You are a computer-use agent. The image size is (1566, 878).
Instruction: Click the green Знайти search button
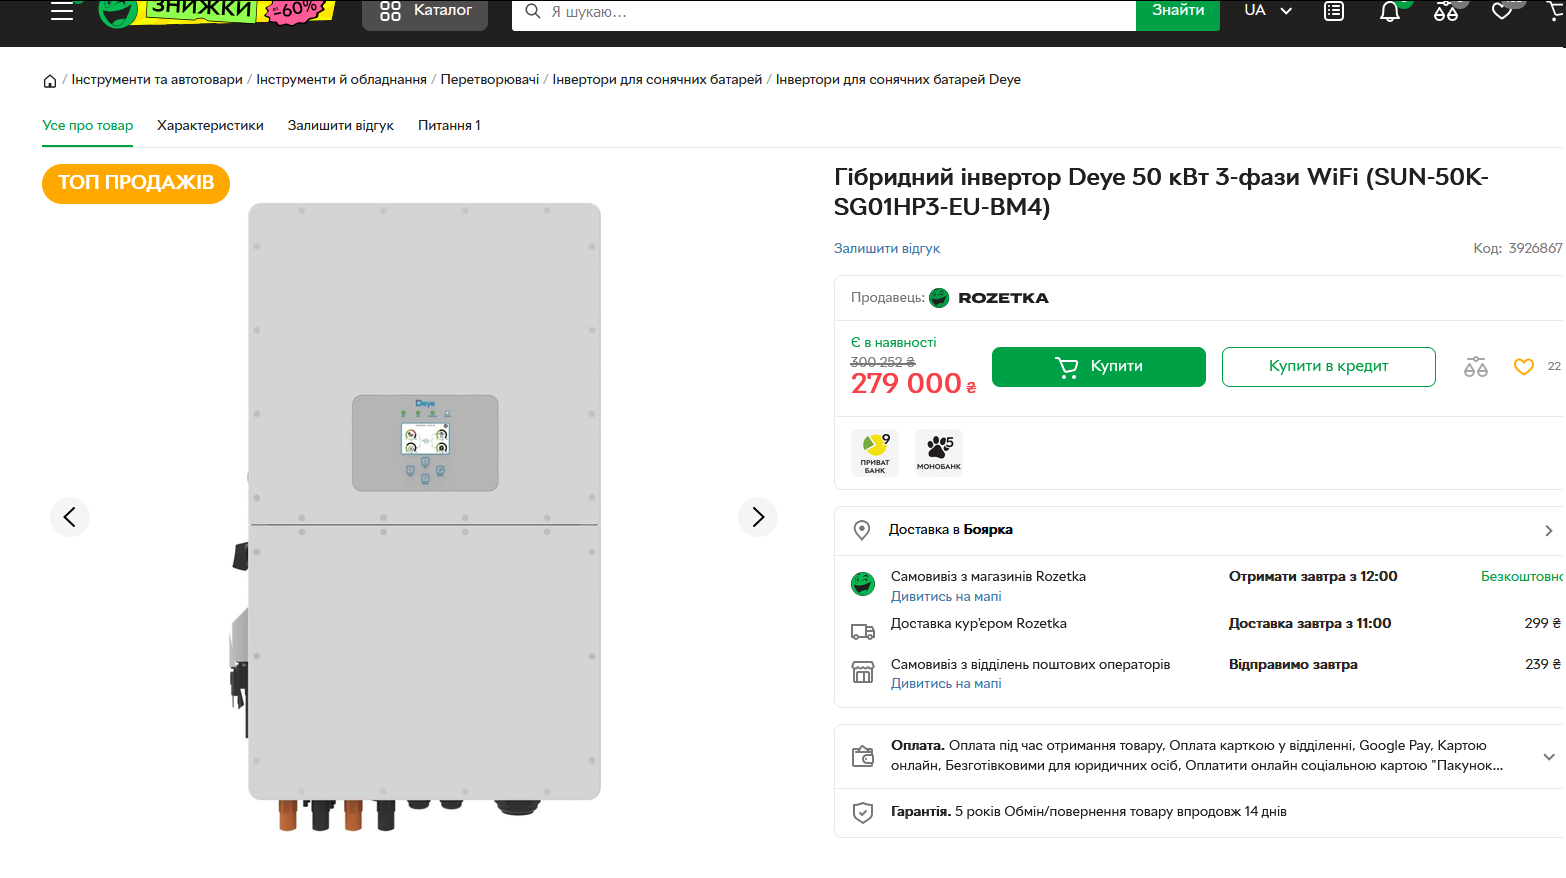coord(1178,13)
